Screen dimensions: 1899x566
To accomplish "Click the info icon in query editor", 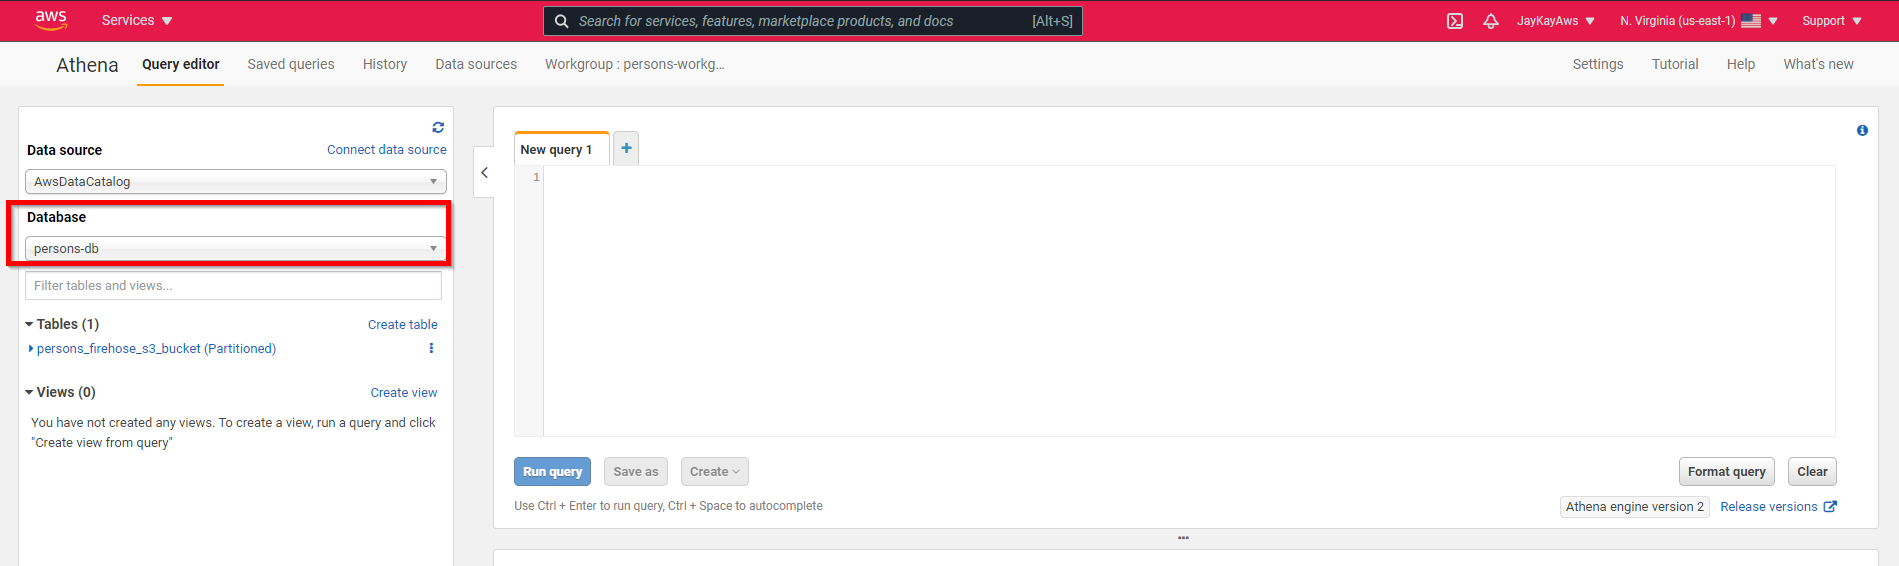I will pyautogui.click(x=1862, y=130).
